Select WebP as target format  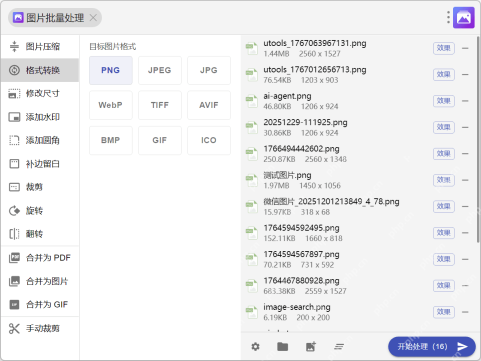coord(111,105)
